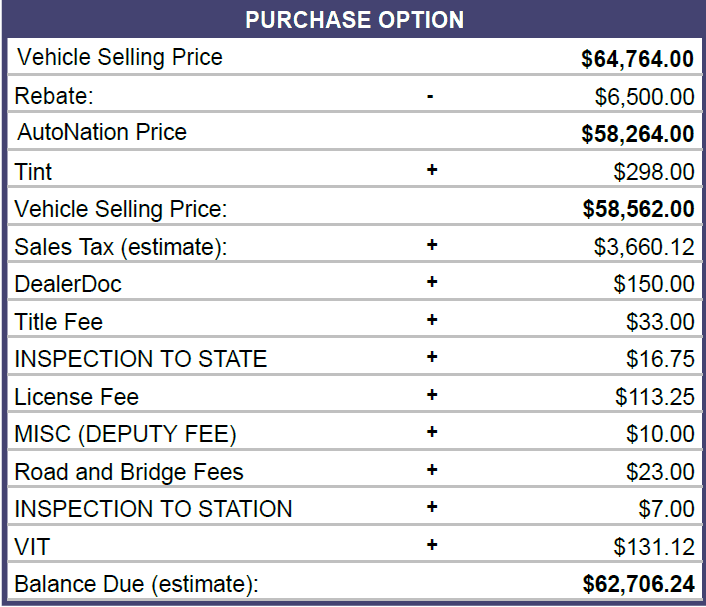Screen dimensions: 706x607
Task: Click the DealerDoc label
Action: (68, 284)
